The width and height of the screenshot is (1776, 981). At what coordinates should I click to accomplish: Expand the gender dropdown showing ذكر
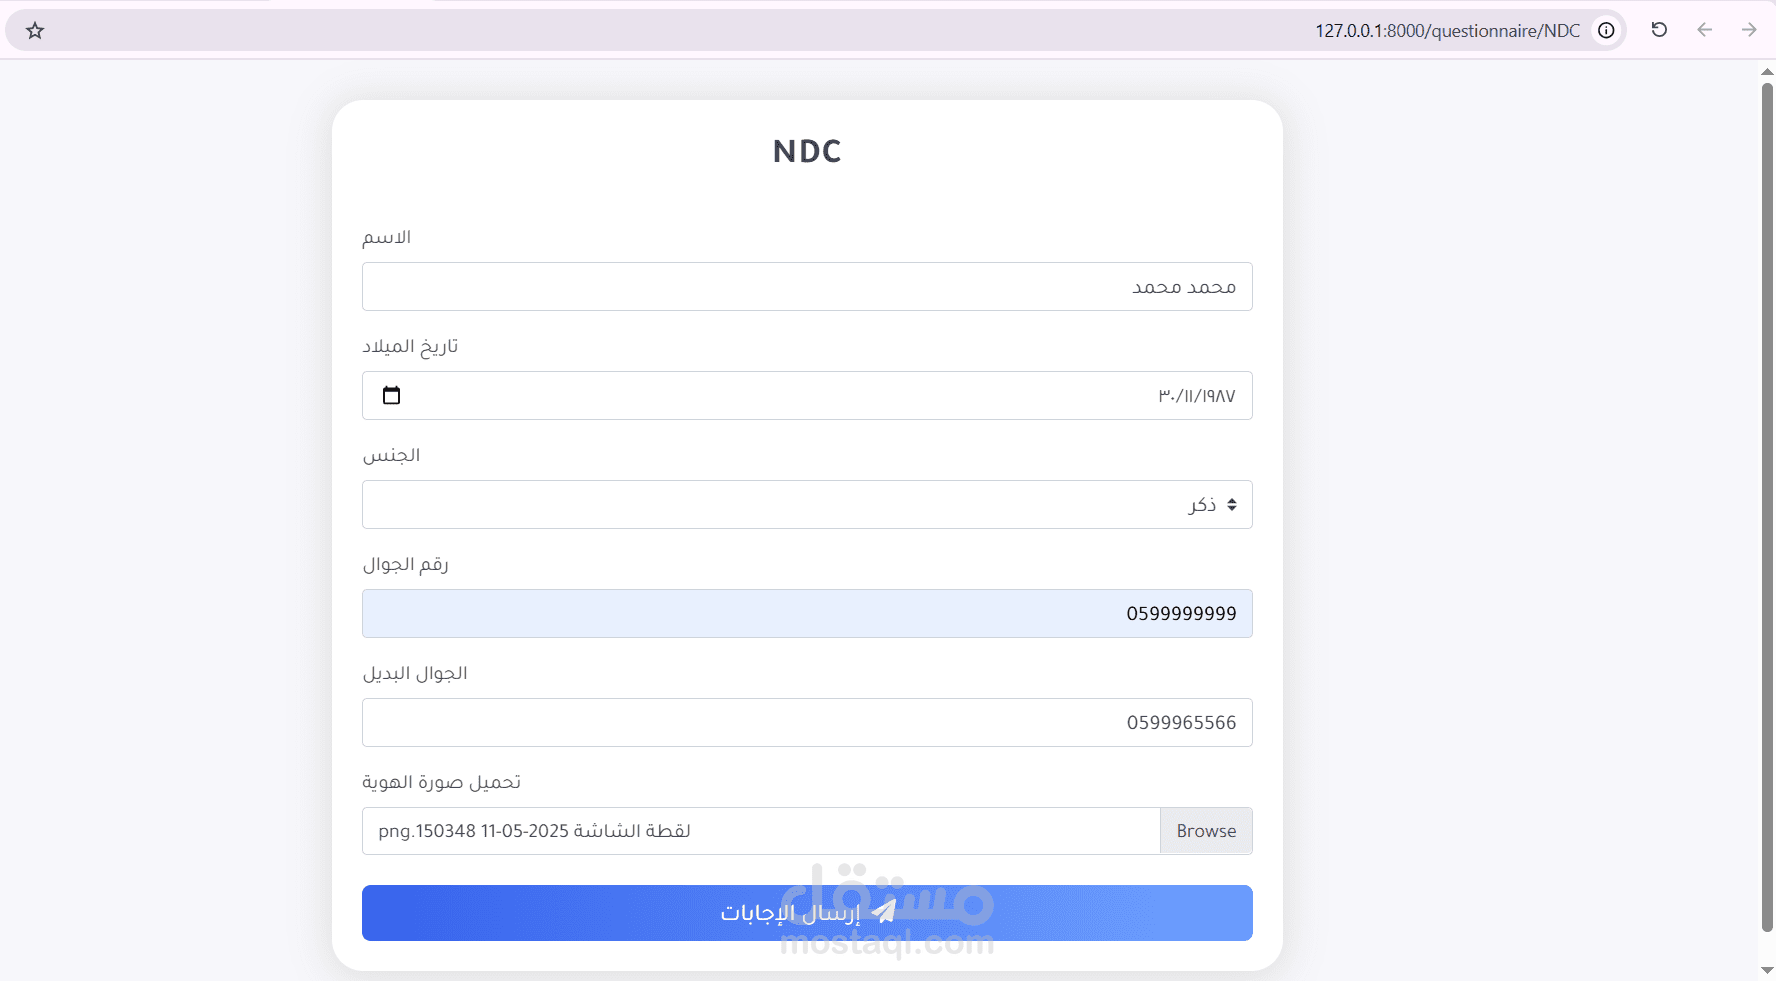click(x=807, y=505)
